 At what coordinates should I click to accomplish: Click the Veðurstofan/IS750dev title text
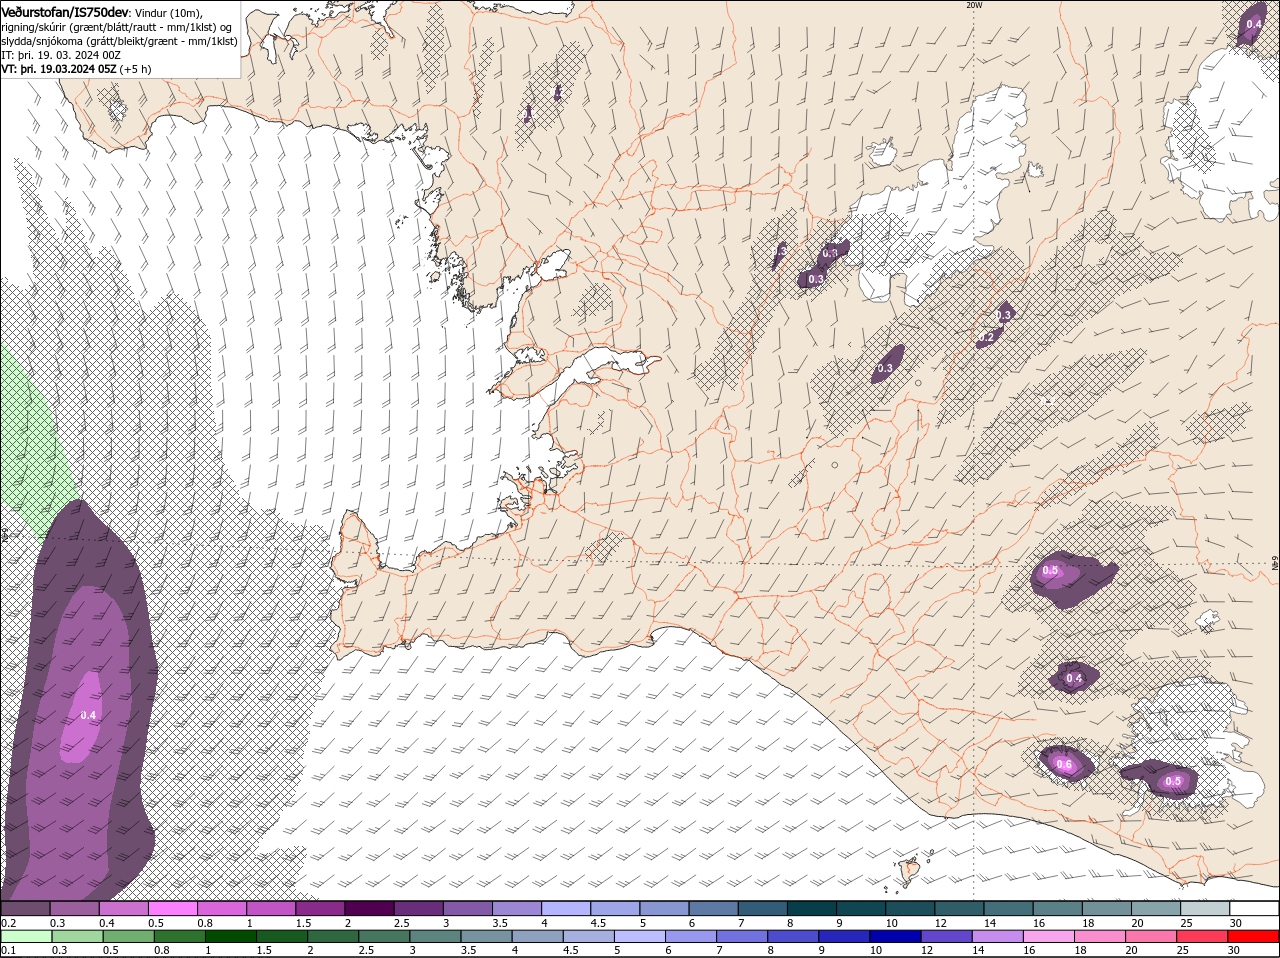click(65, 11)
